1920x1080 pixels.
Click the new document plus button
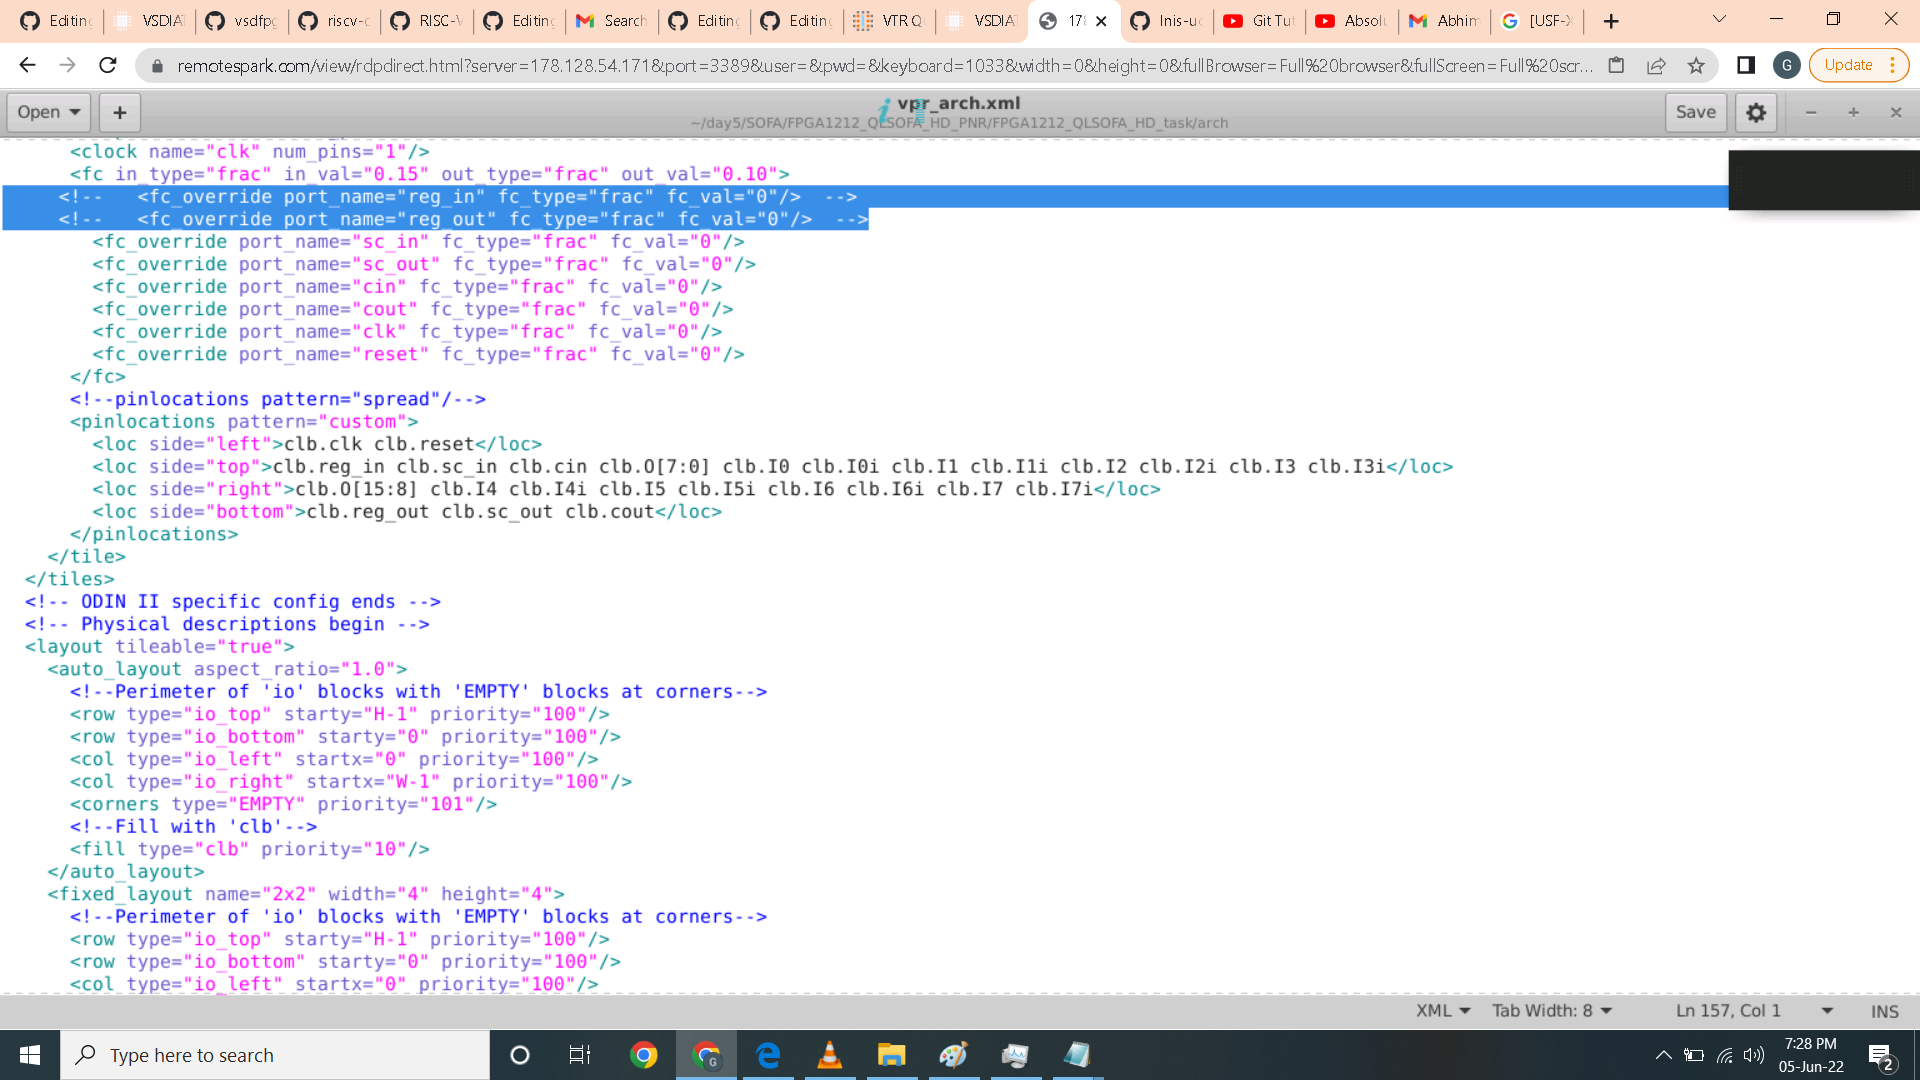pyautogui.click(x=119, y=112)
